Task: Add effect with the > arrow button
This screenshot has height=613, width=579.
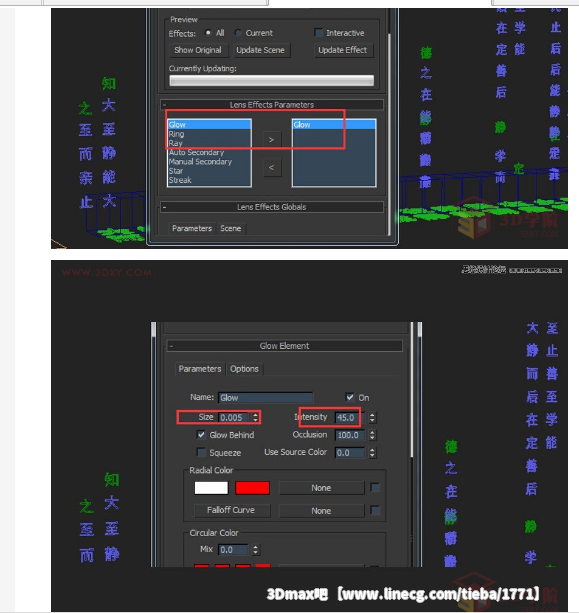Action: coord(272,140)
